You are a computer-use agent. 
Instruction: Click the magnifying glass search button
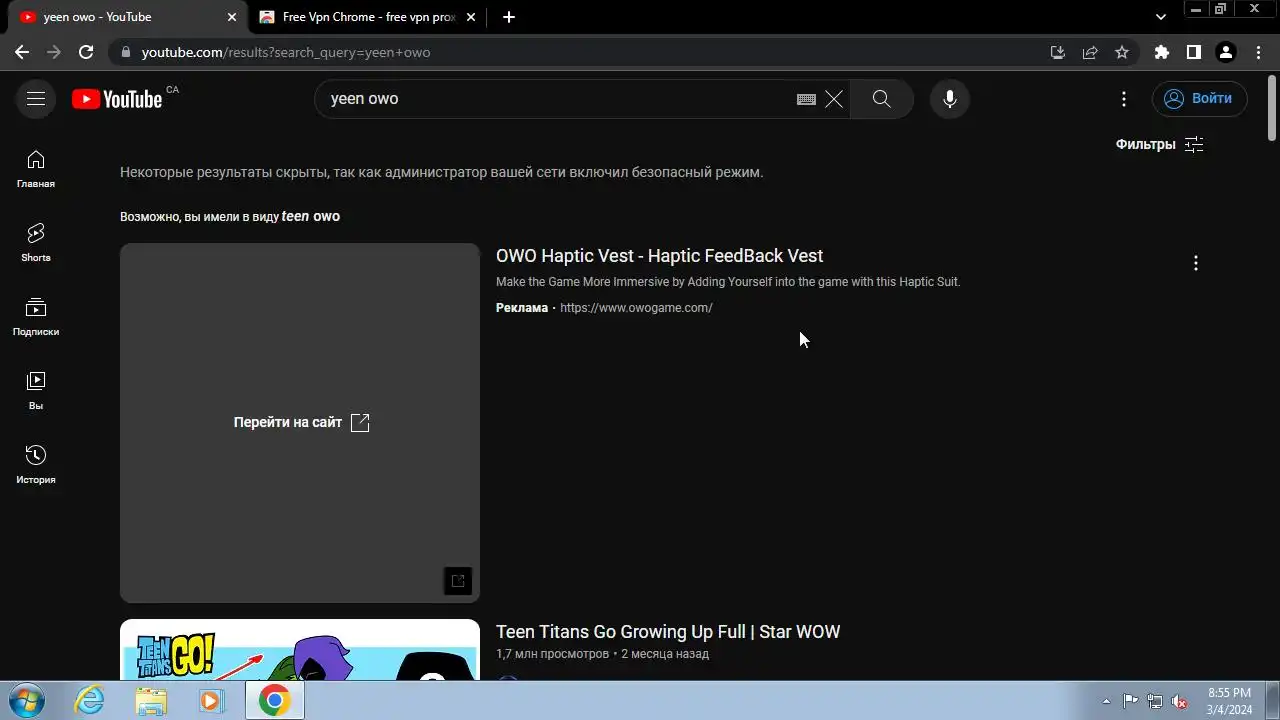click(881, 99)
